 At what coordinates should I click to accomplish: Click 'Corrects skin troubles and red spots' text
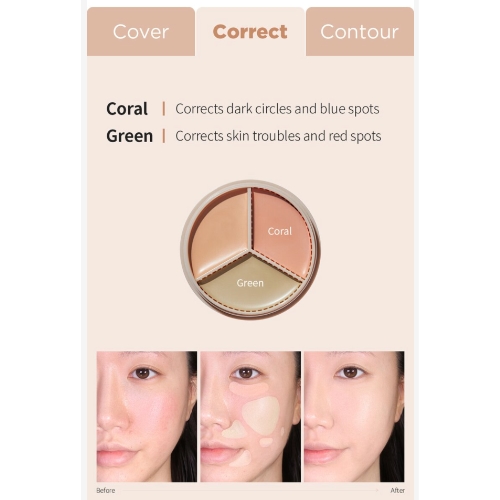pyautogui.click(x=278, y=136)
